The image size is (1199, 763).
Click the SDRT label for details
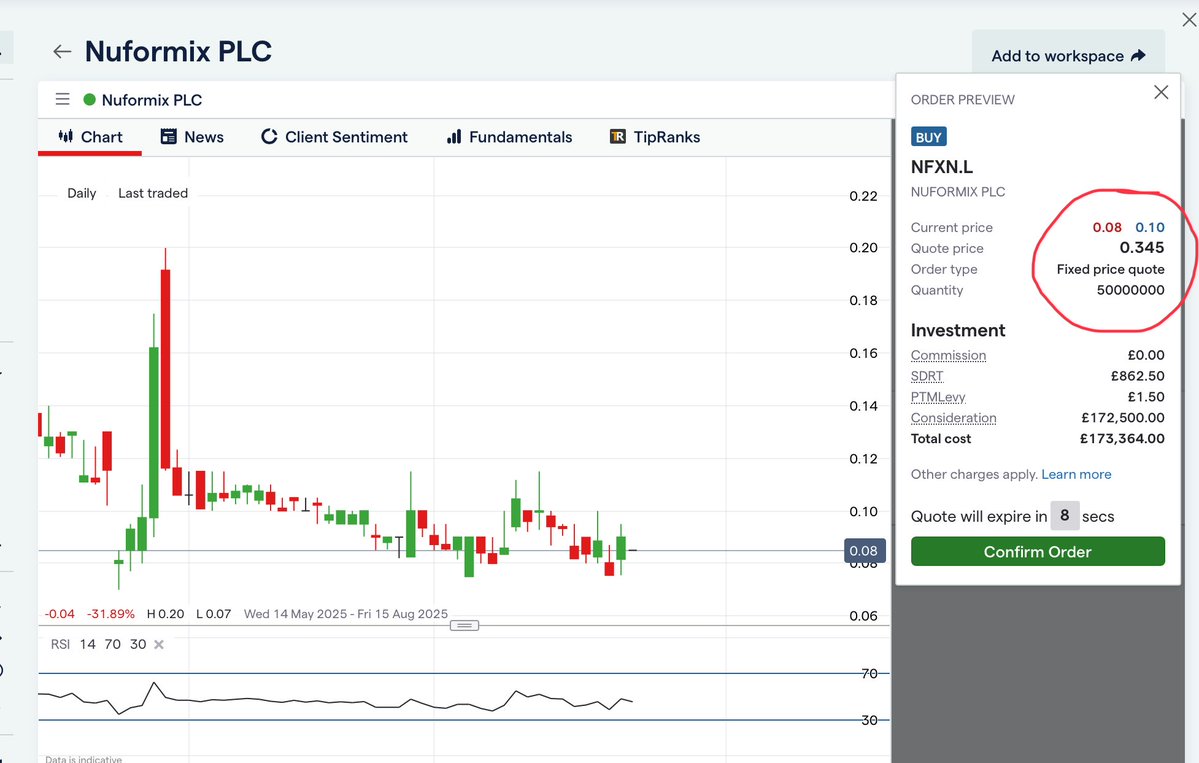pyautogui.click(x=927, y=376)
